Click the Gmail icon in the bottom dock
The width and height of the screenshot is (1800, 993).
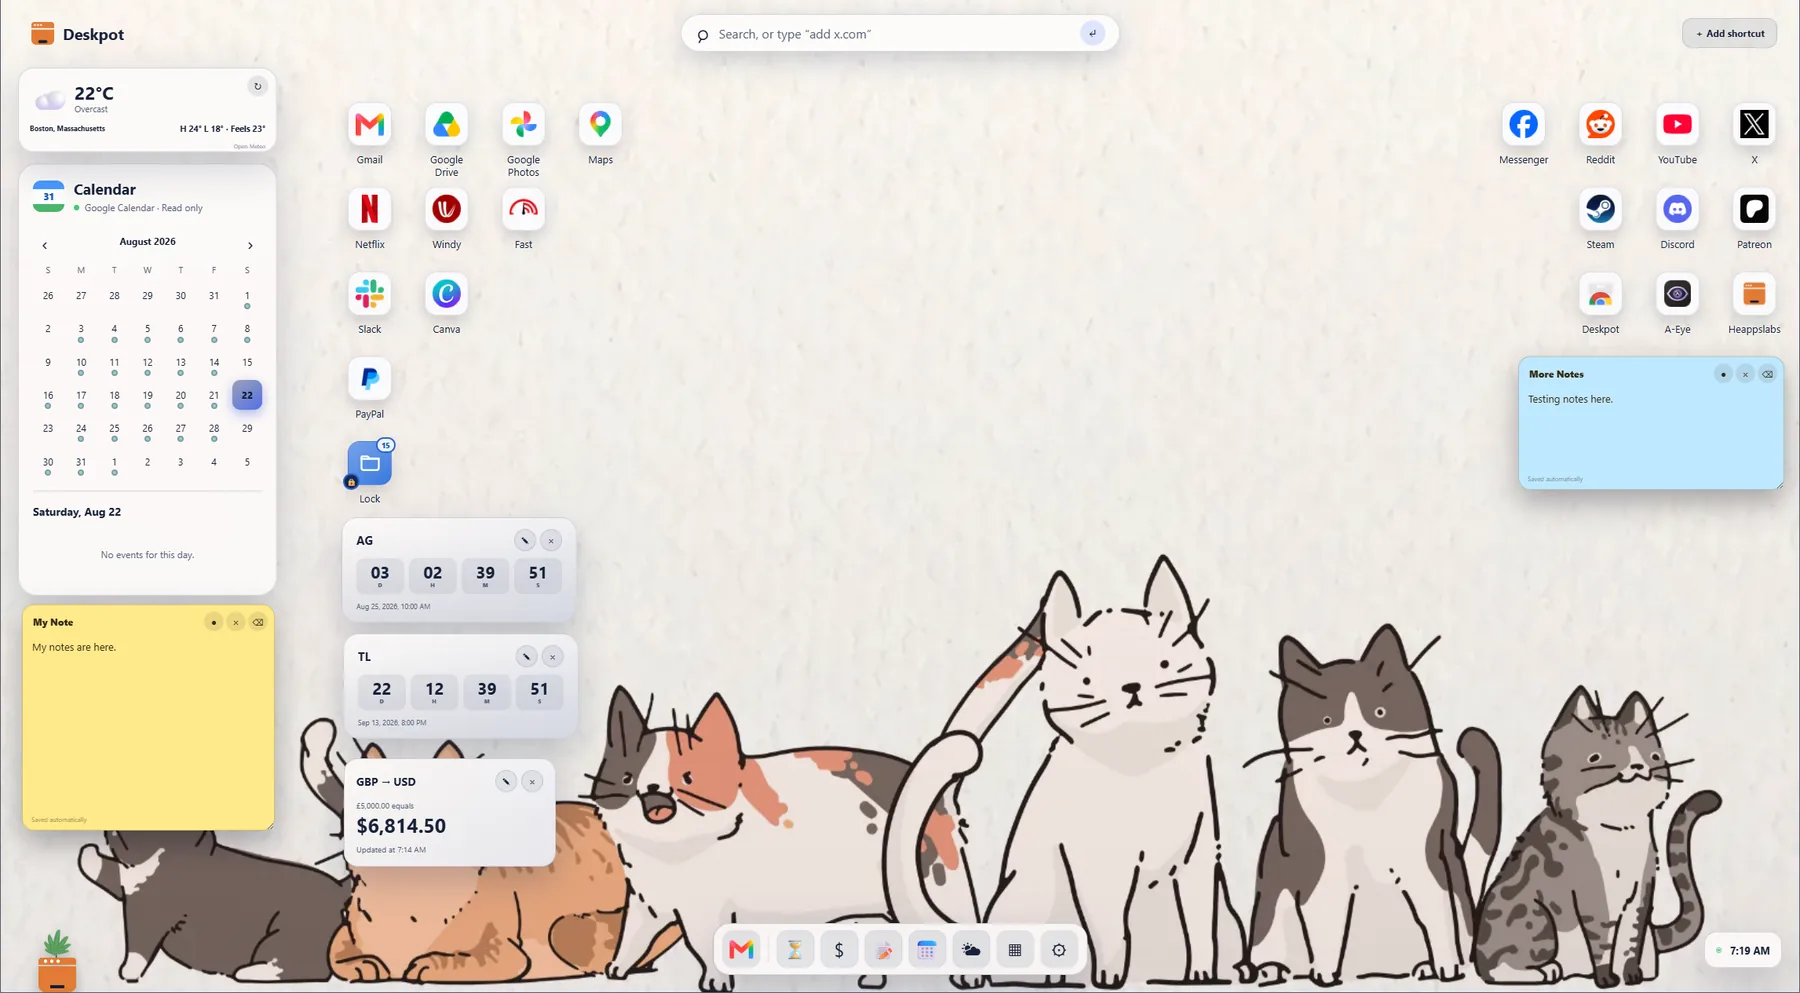click(x=742, y=950)
